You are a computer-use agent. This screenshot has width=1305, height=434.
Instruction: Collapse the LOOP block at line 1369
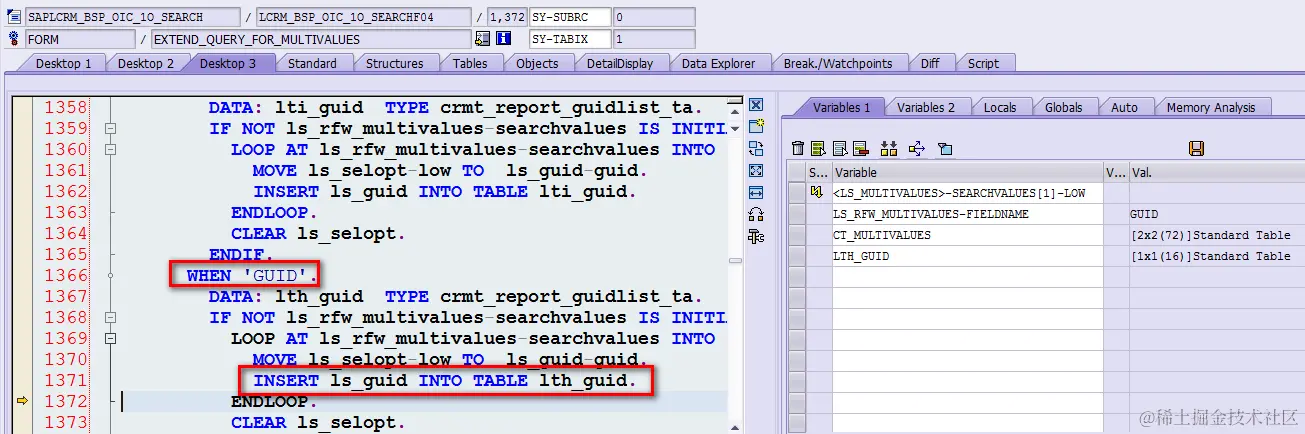(111, 339)
